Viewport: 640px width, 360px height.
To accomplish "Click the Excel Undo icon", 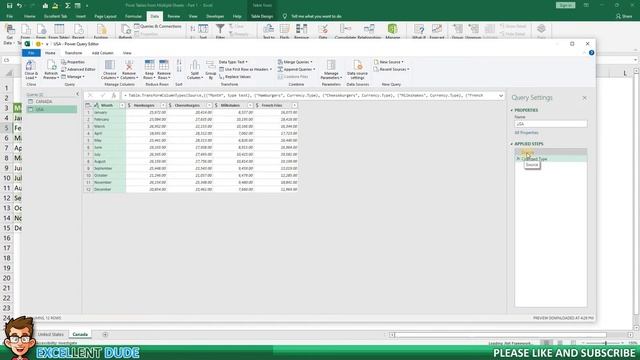I will pyautogui.click(x=19, y=6).
